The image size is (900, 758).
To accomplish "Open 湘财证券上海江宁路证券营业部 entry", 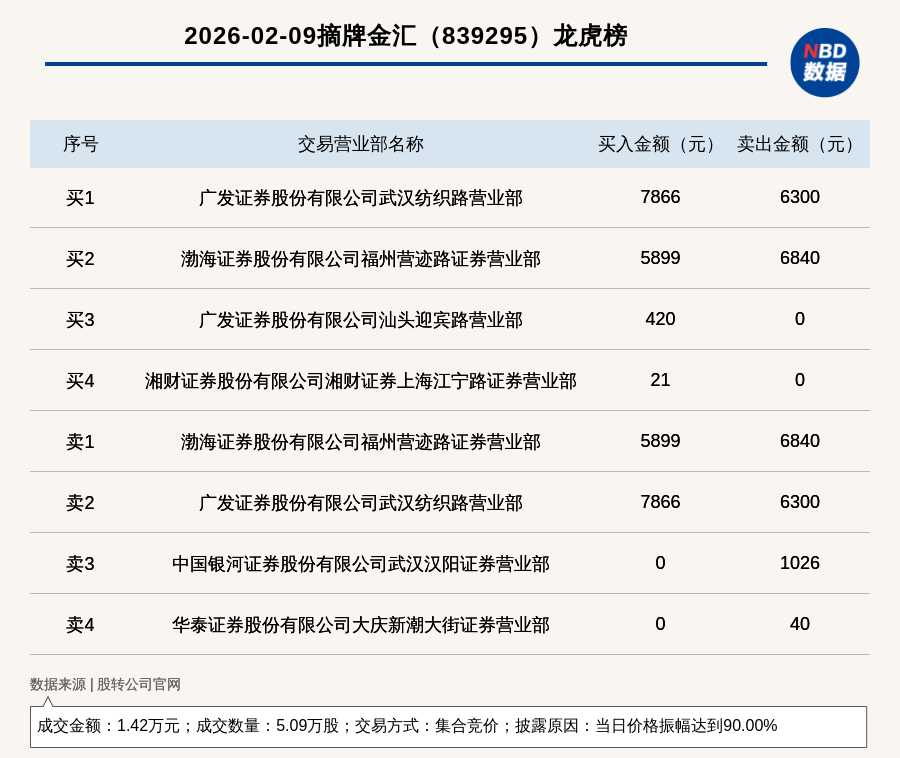I will pos(360,381).
